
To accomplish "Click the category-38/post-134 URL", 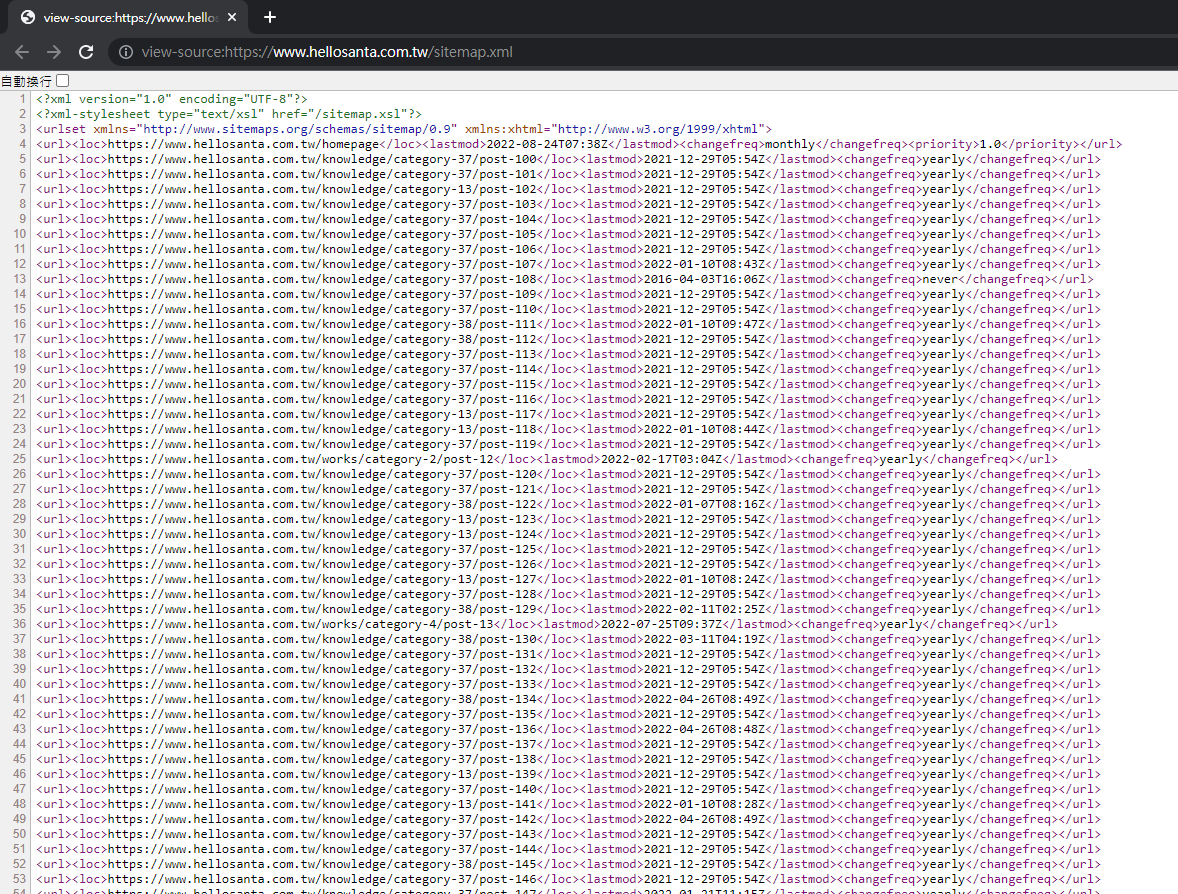I will pos(322,699).
